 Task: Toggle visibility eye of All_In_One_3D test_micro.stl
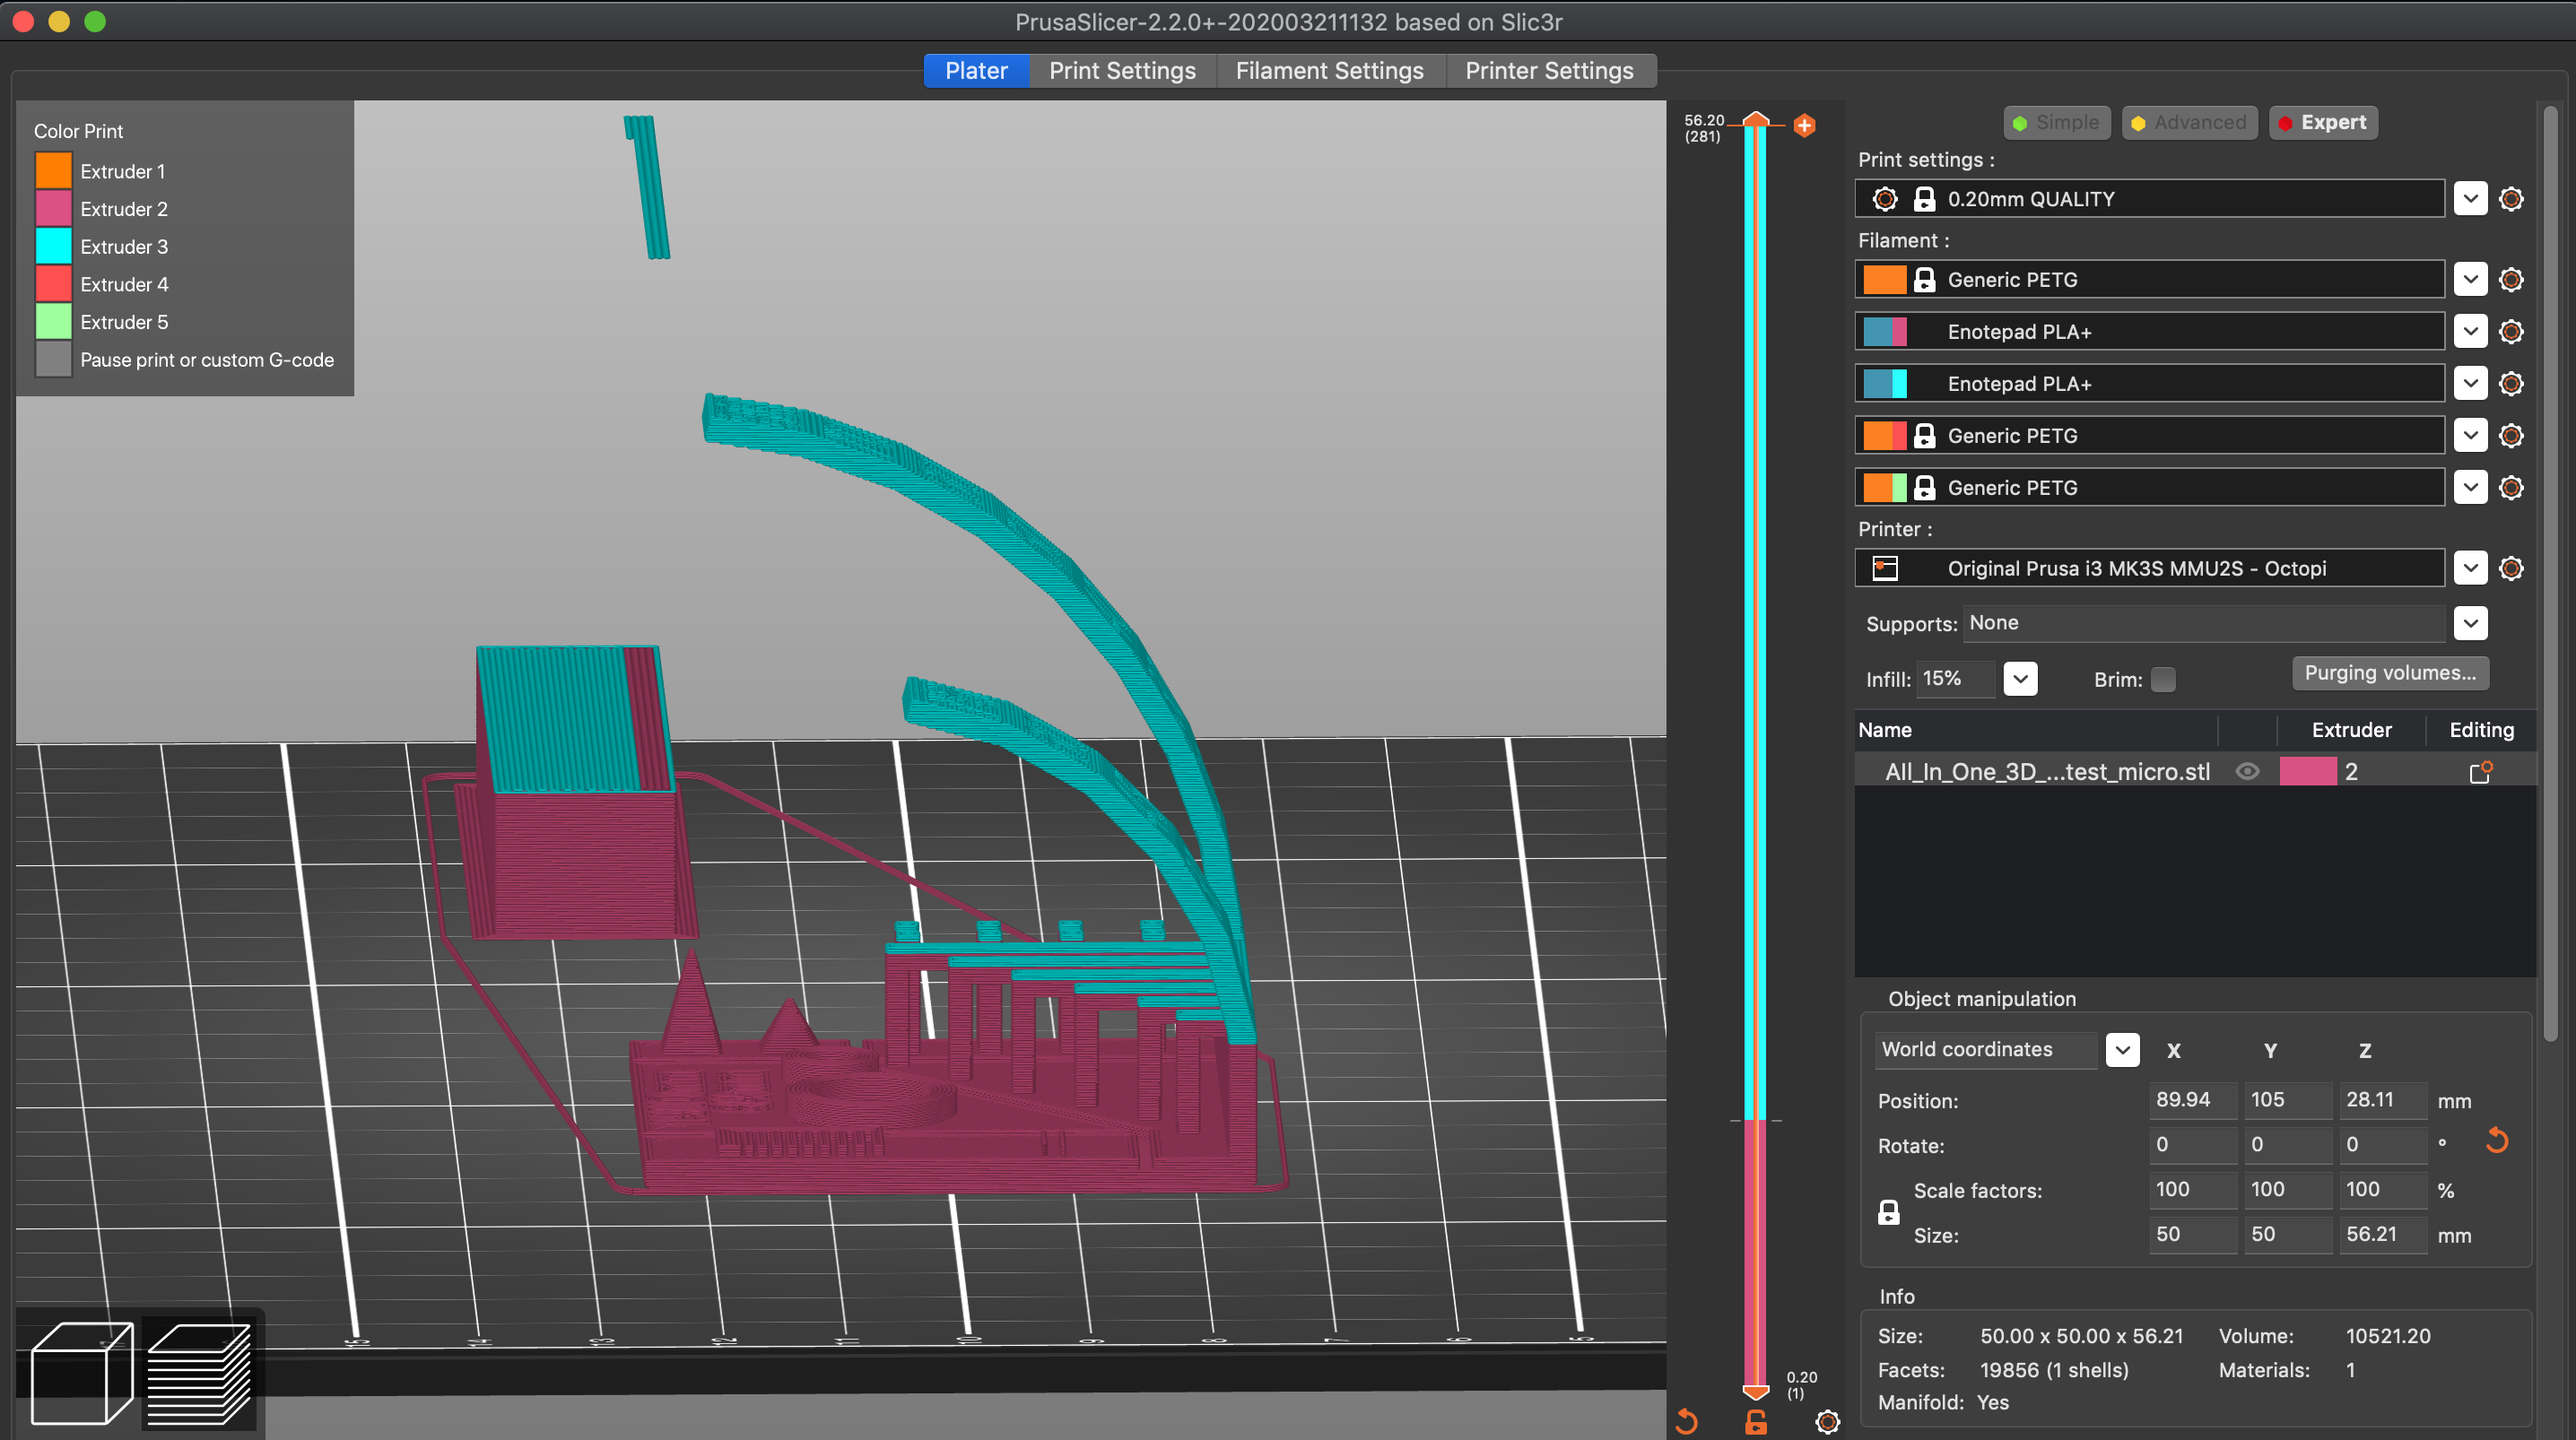tap(2247, 771)
